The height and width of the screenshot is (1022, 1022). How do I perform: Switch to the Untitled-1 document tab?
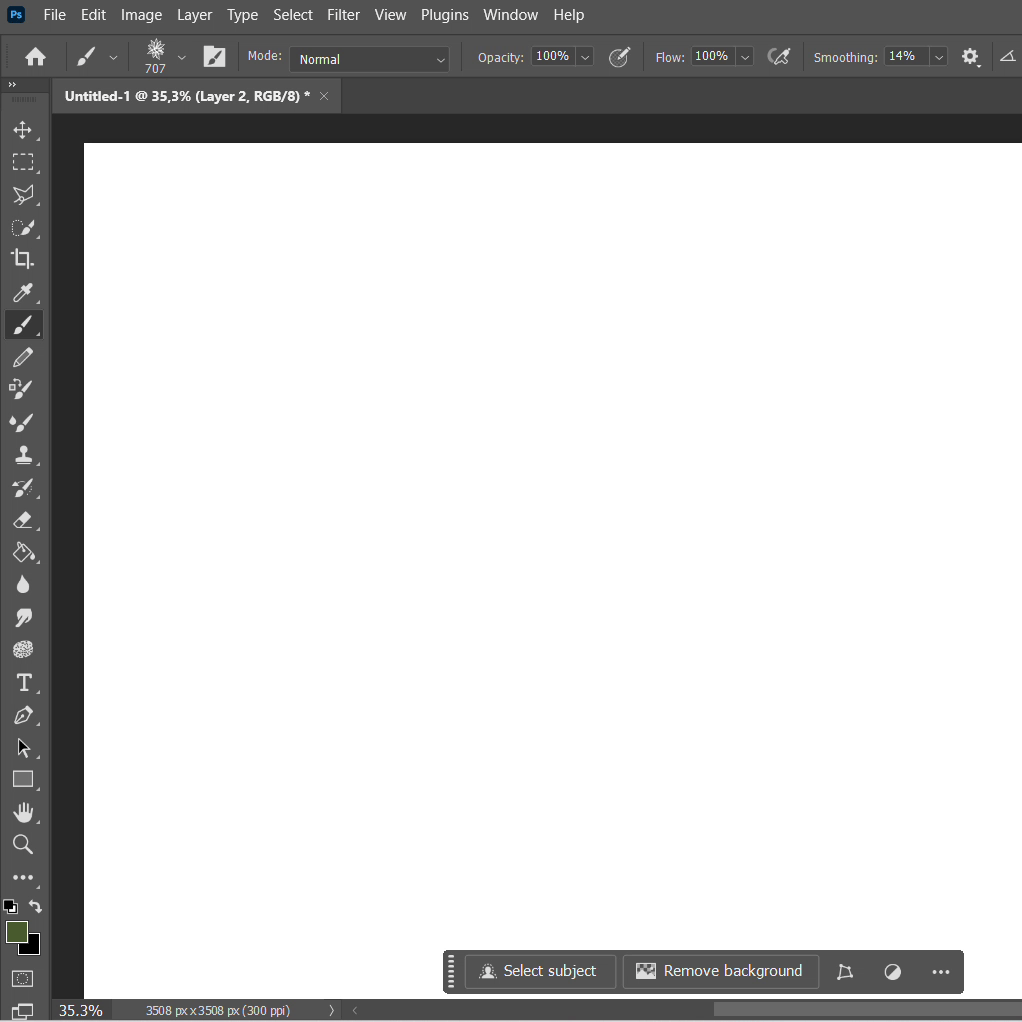pyautogui.click(x=185, y=95)
